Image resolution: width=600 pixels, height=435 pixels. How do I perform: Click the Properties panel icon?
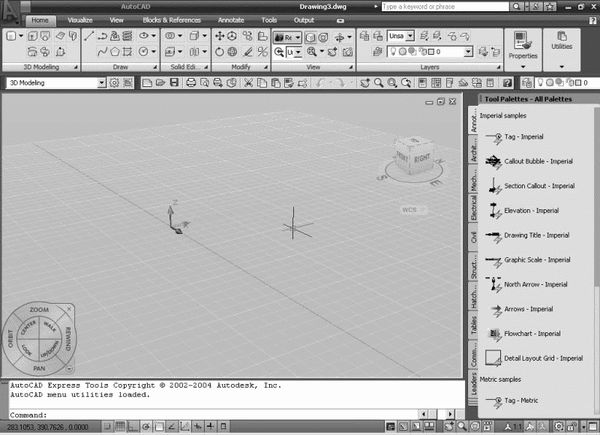tap(523, 41)
